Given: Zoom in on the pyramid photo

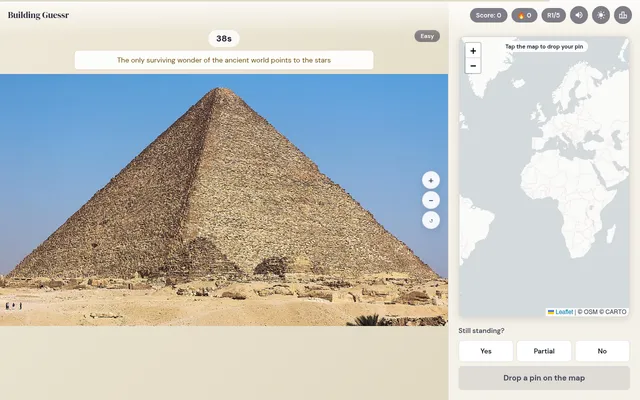Looking at the screenshot, I should coord(431,180).
